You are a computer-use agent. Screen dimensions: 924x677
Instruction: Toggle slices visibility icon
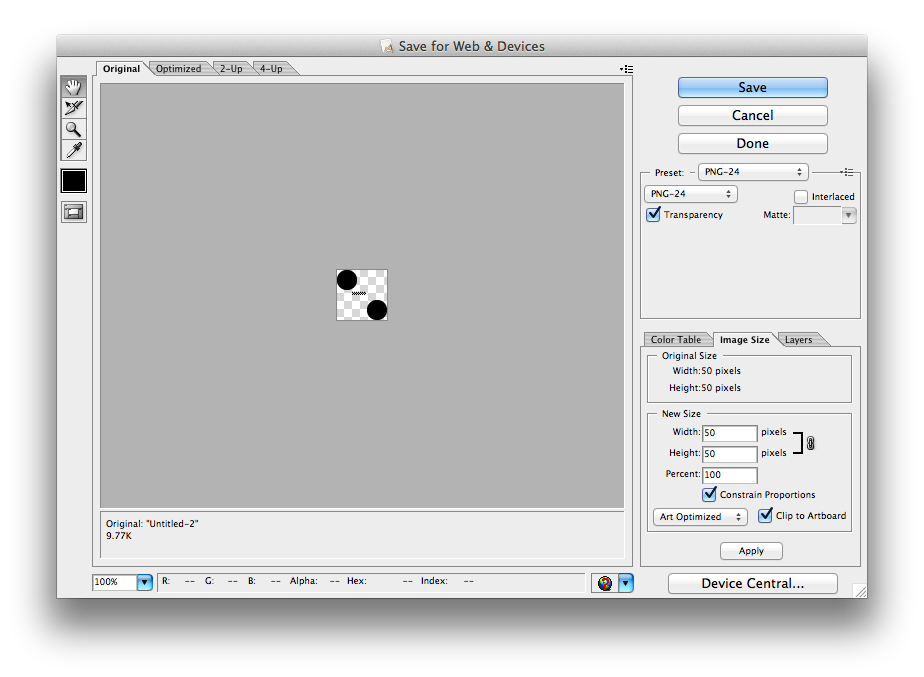point(73,212)
